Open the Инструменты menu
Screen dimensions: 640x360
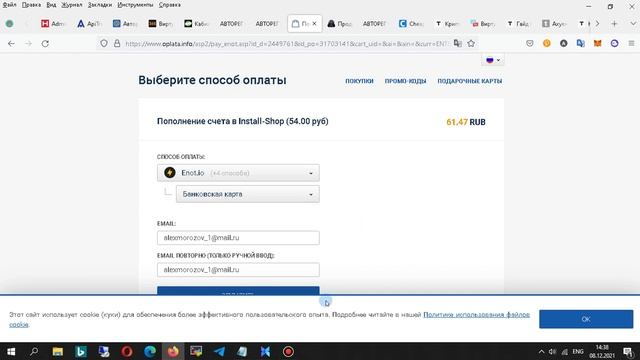point(135,5)
